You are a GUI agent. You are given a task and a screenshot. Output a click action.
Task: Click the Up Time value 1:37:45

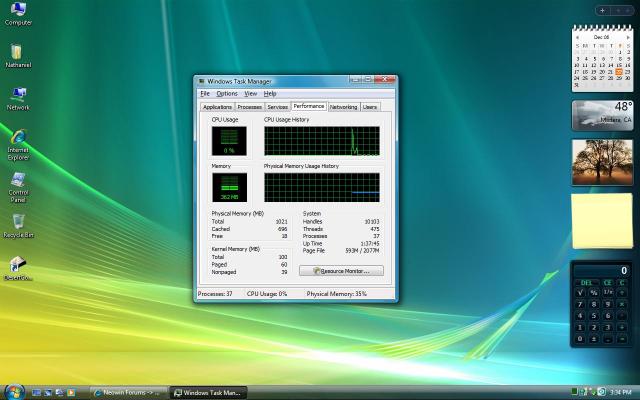tap(370, 243)
